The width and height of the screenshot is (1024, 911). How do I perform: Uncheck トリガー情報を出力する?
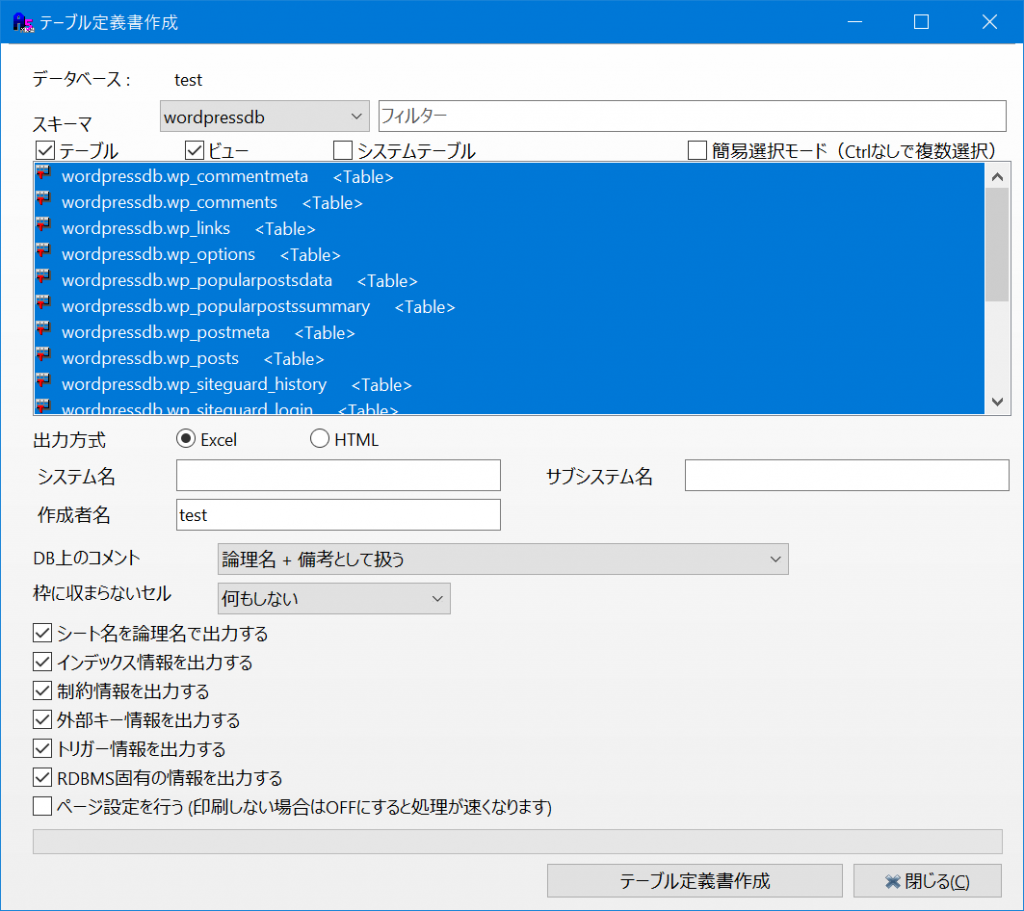[42, 748]
